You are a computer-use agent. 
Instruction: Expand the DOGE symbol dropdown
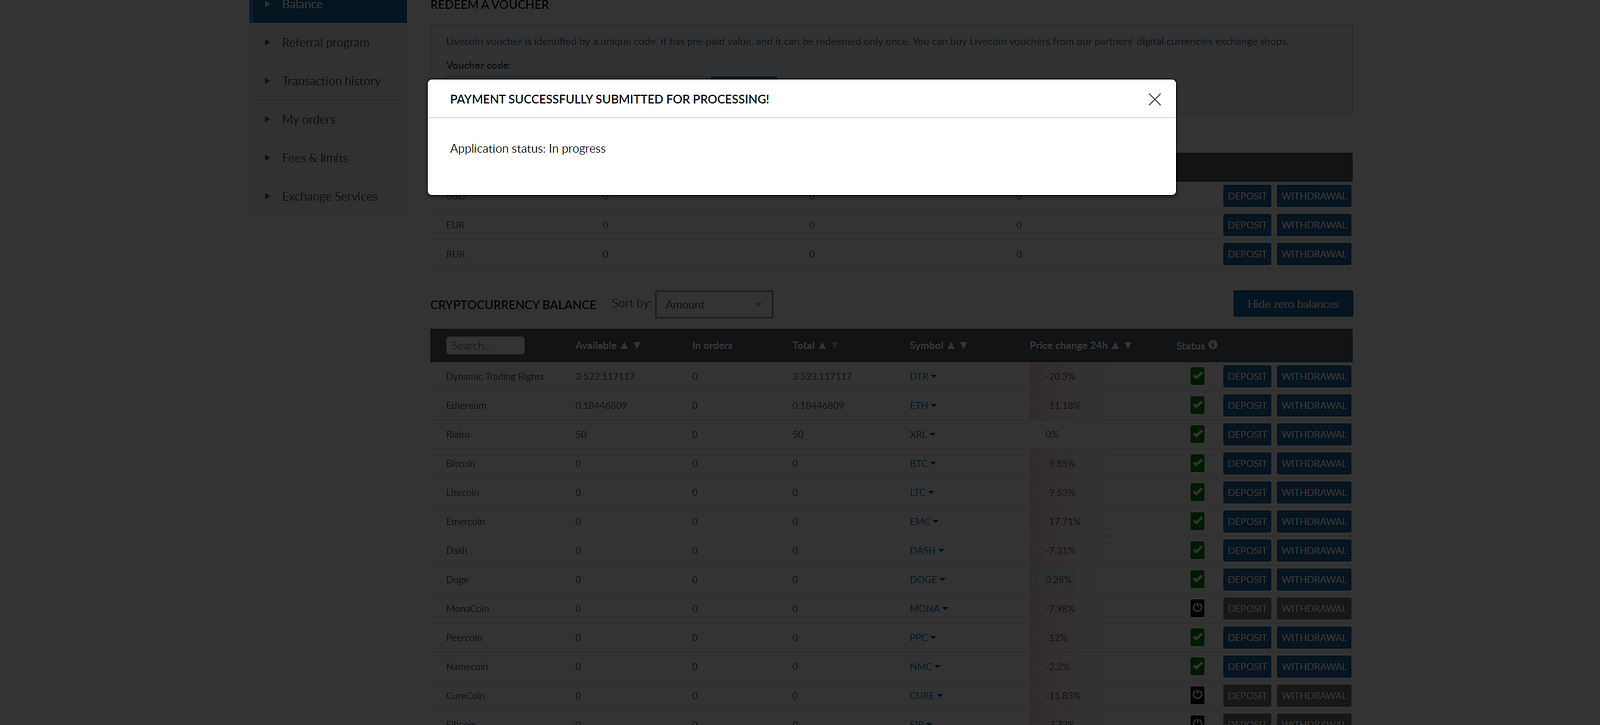(x=928, y=580)
